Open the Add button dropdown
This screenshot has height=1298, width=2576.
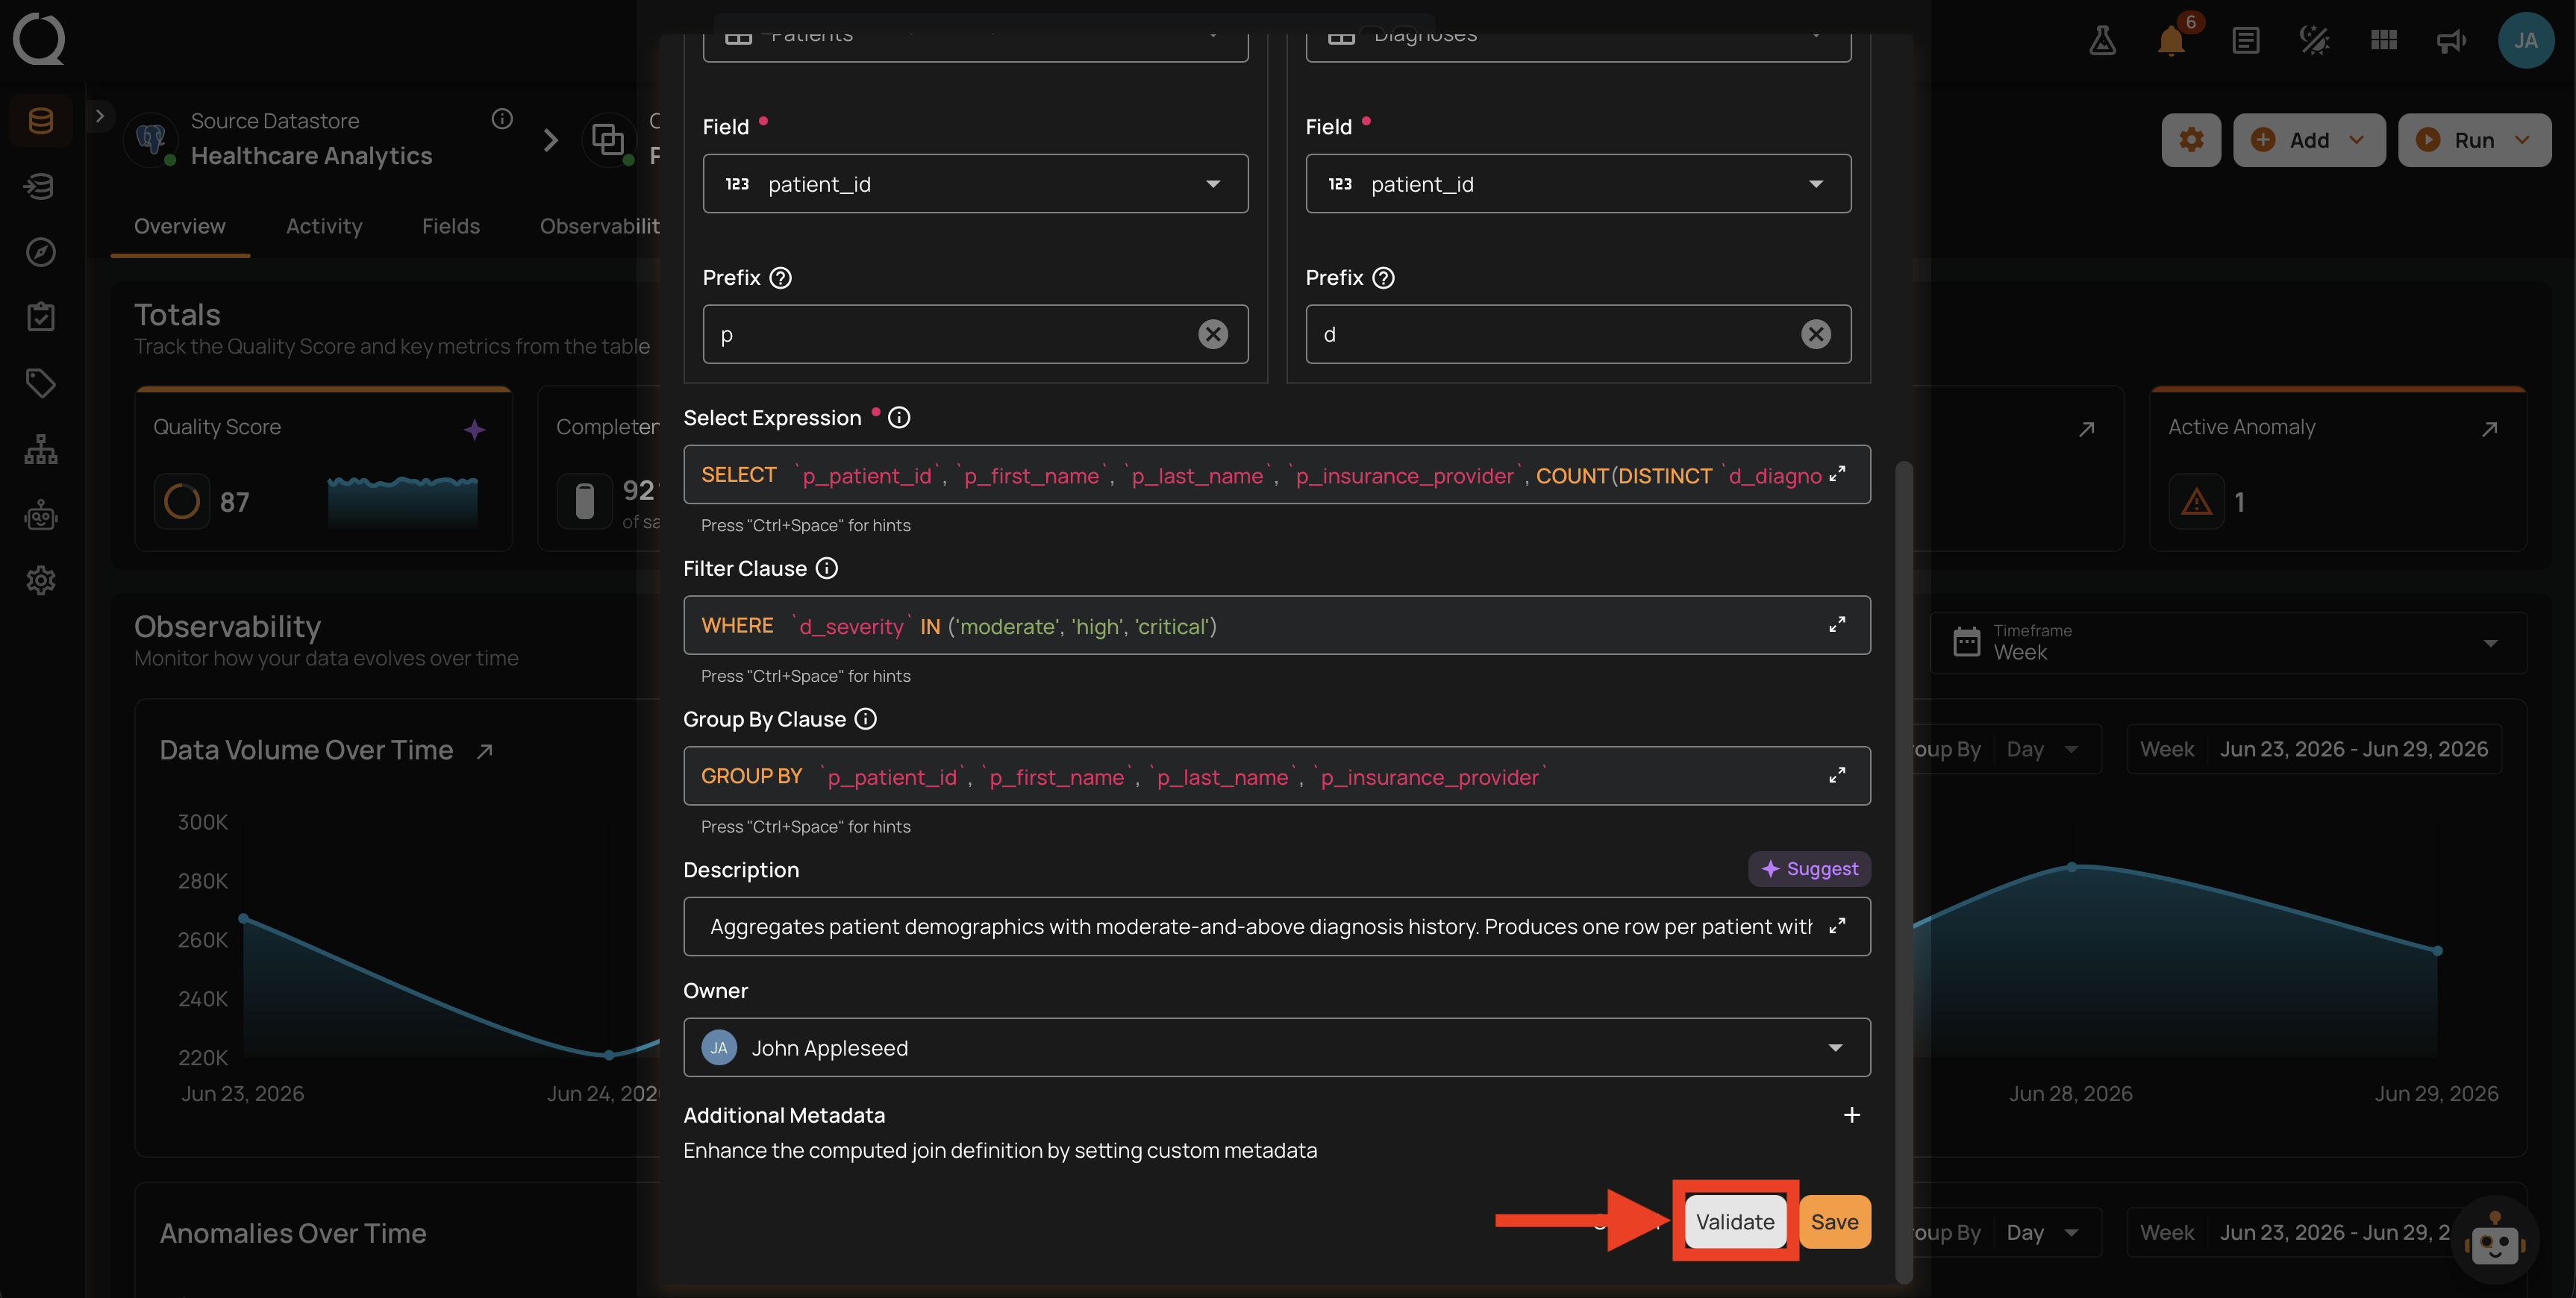[x=2309, y=140]
